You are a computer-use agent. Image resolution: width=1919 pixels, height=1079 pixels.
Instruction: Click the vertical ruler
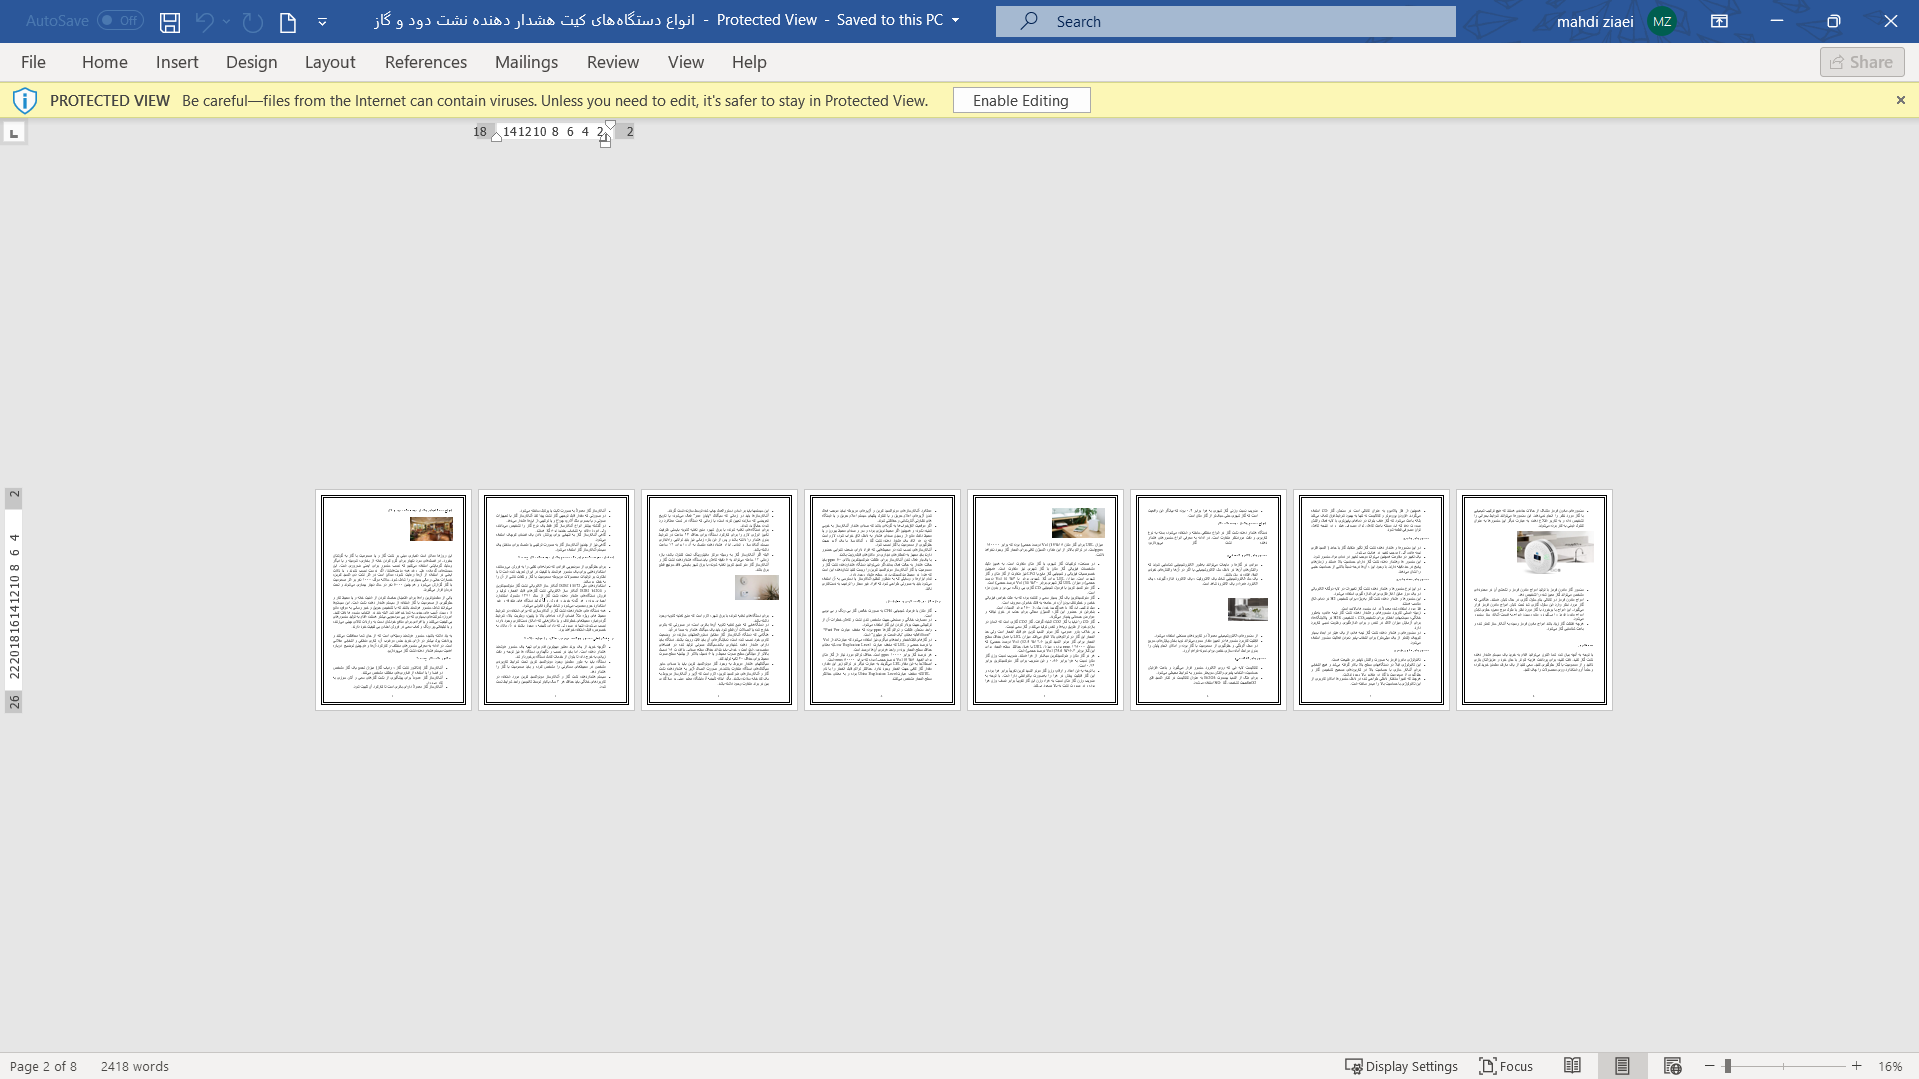(14, 600)
